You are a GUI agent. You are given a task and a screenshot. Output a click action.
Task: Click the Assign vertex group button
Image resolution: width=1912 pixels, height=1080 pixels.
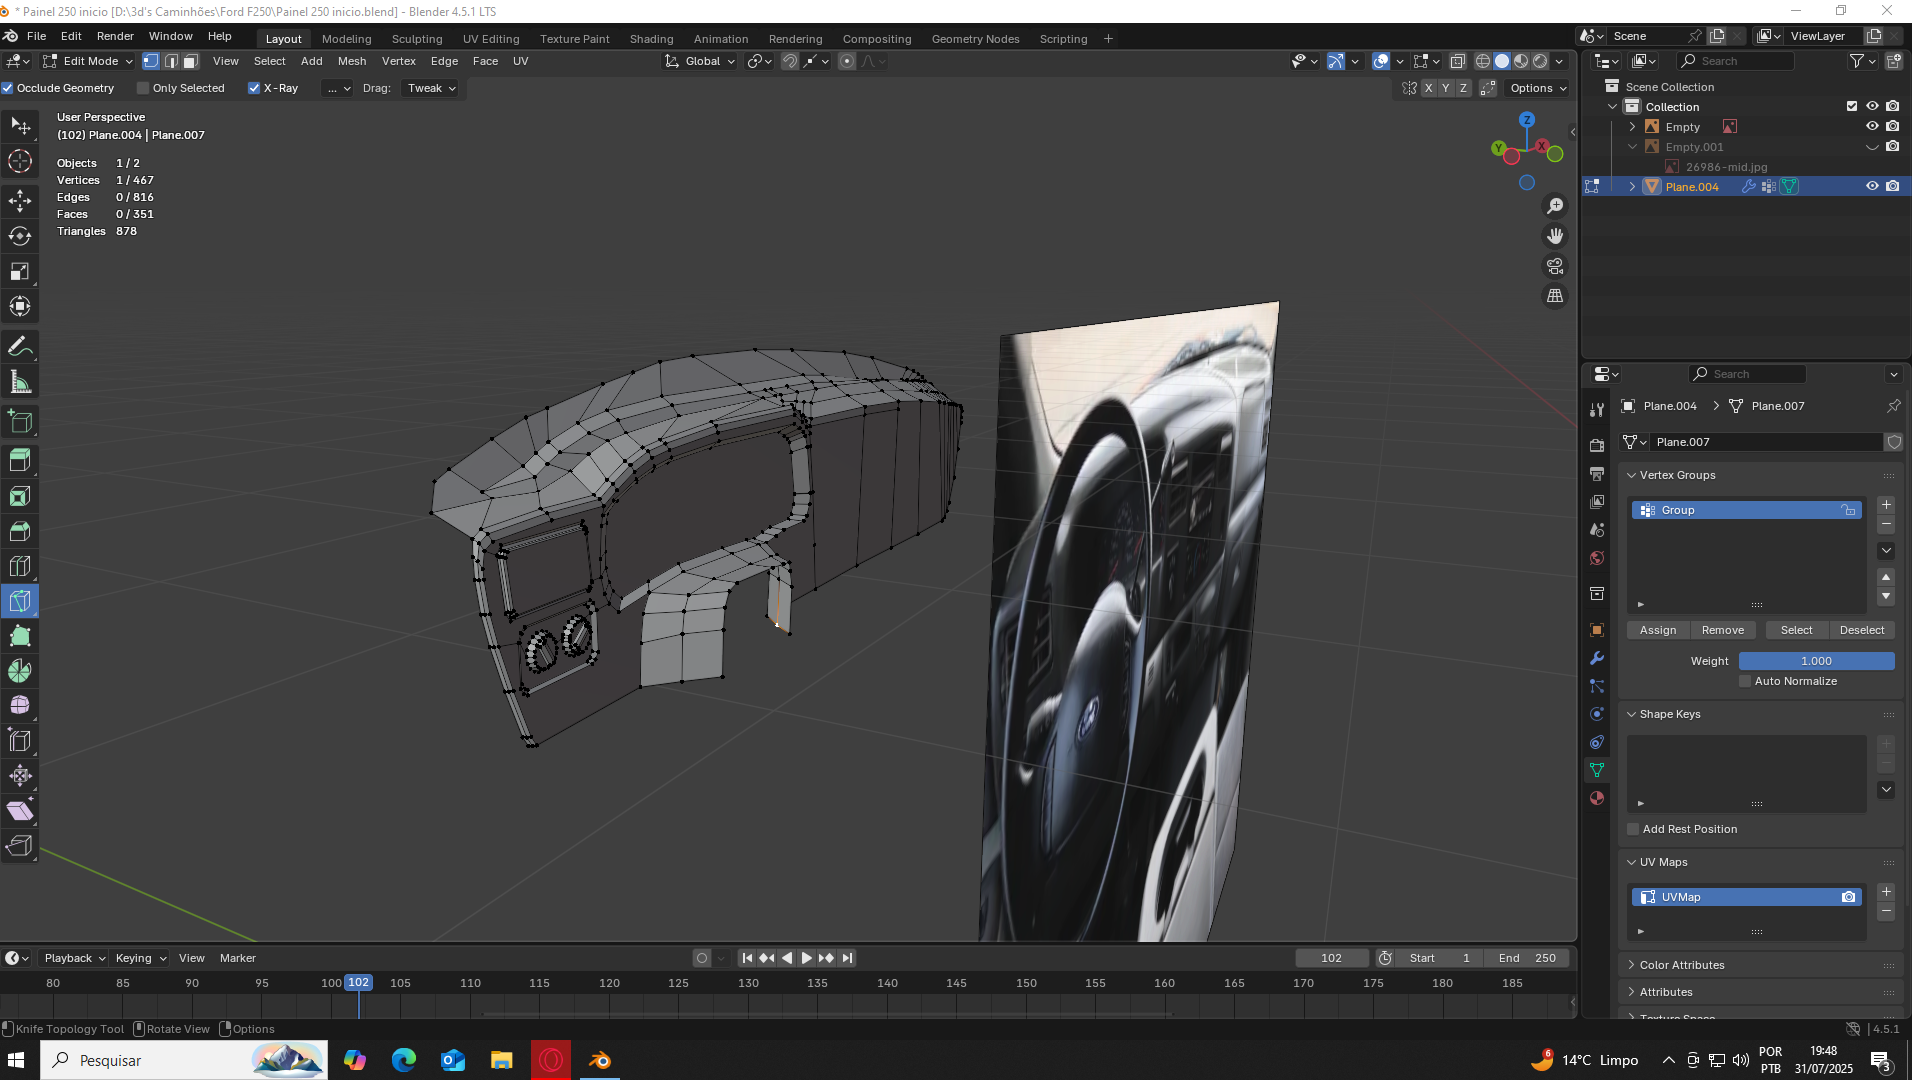1658,630
